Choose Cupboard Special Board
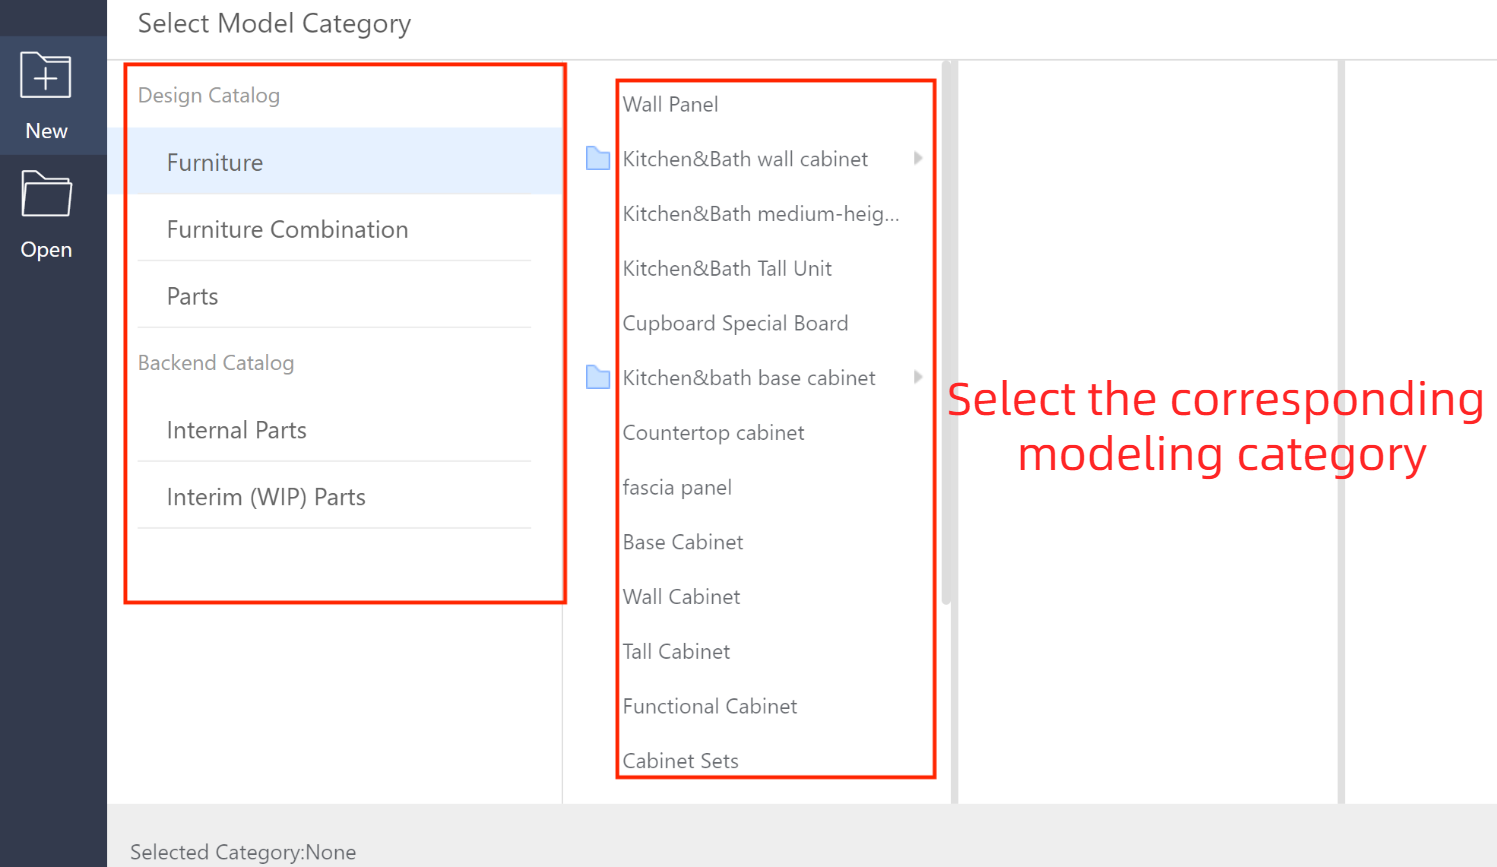This screenshot has width=1497, height=867. pos(735,323)
